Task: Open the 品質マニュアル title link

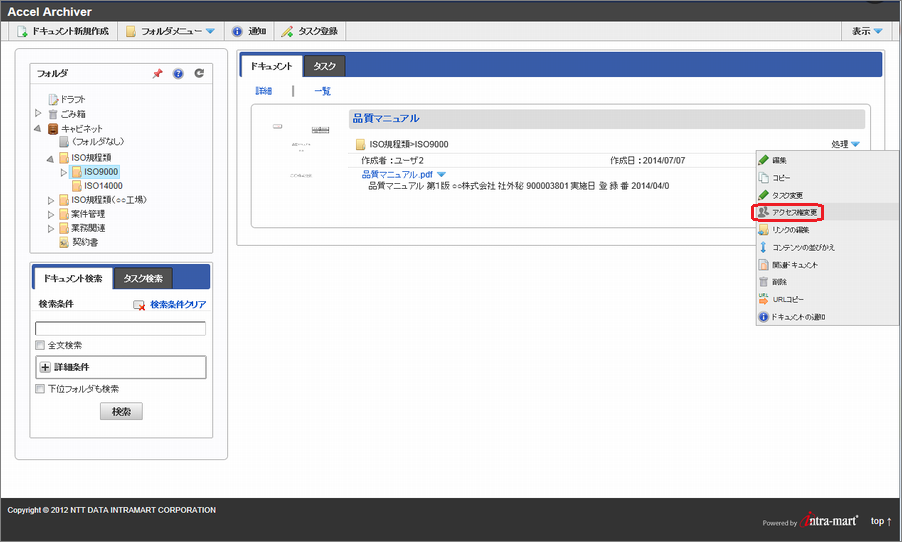Action: click(385, 119)
